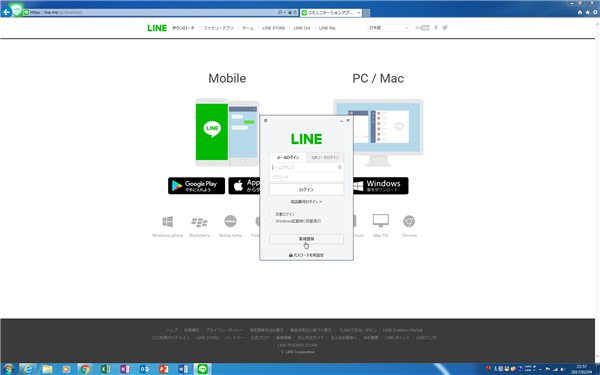Screen dimensions: 600x375
Task: Open the ゲーム menu item
Action: point(248,28)
